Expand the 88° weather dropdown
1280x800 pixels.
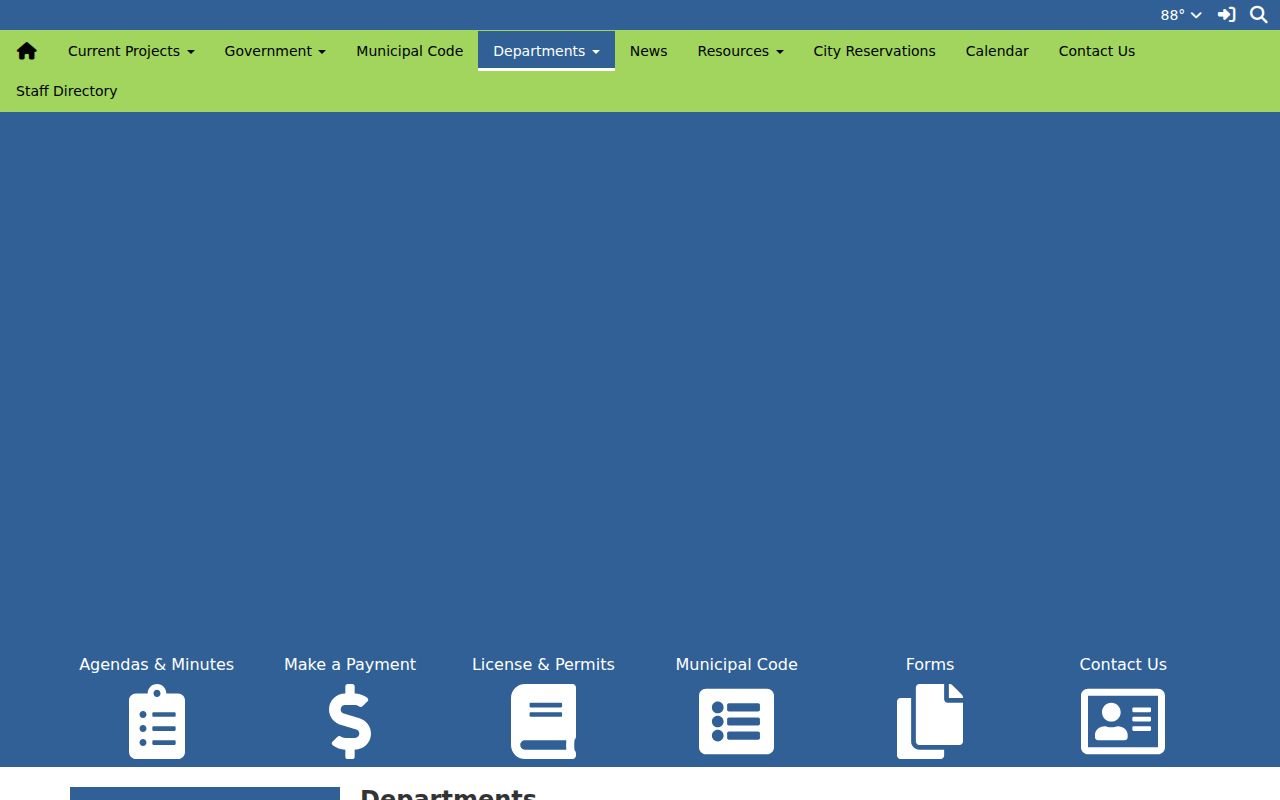click(x=1181, y=15)
